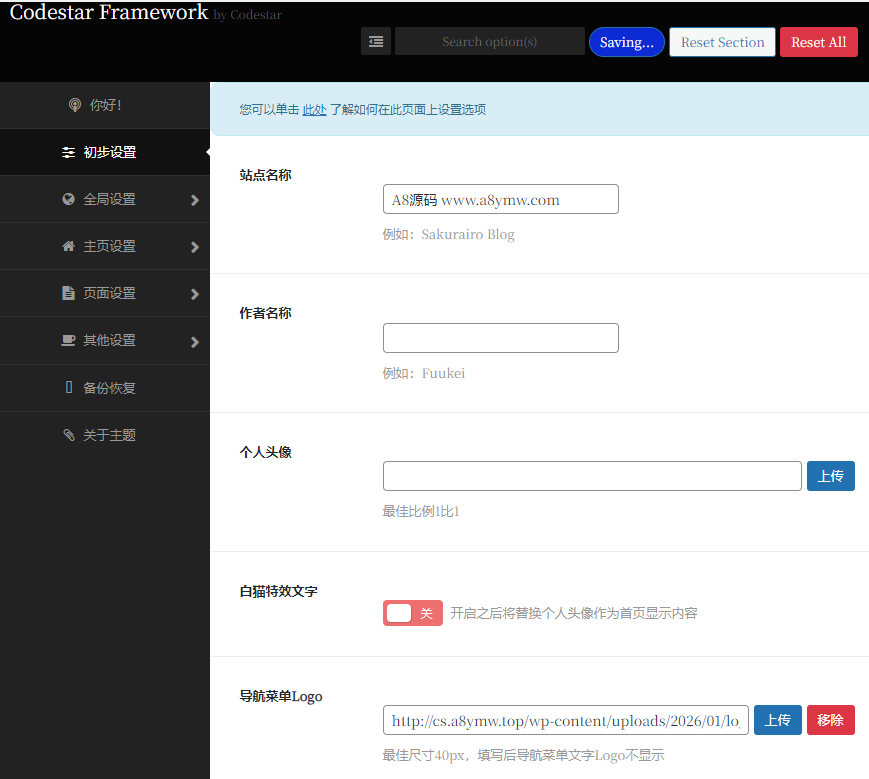Expand the 页面设置 chevron
The height and width of the screenshot is (779, 869).
(x=195, y=293)
